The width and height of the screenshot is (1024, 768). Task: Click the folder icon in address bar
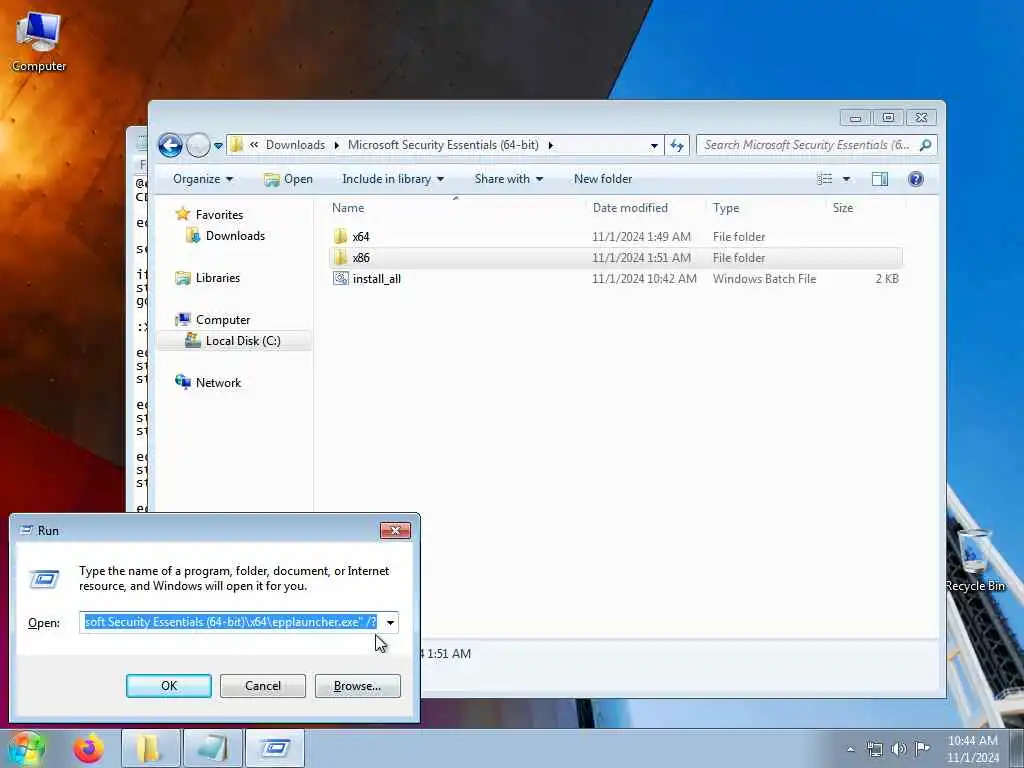pos(237,145)
